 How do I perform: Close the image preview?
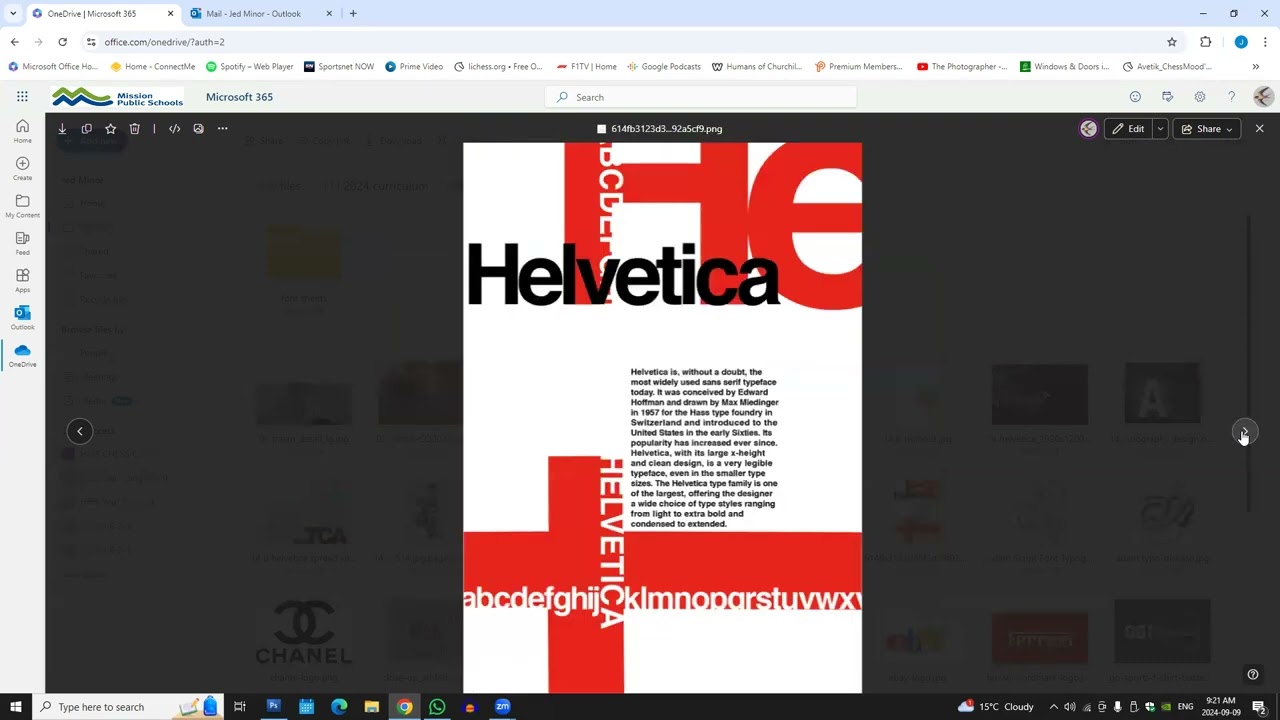pyautogui.click(x=1259, y=129)
